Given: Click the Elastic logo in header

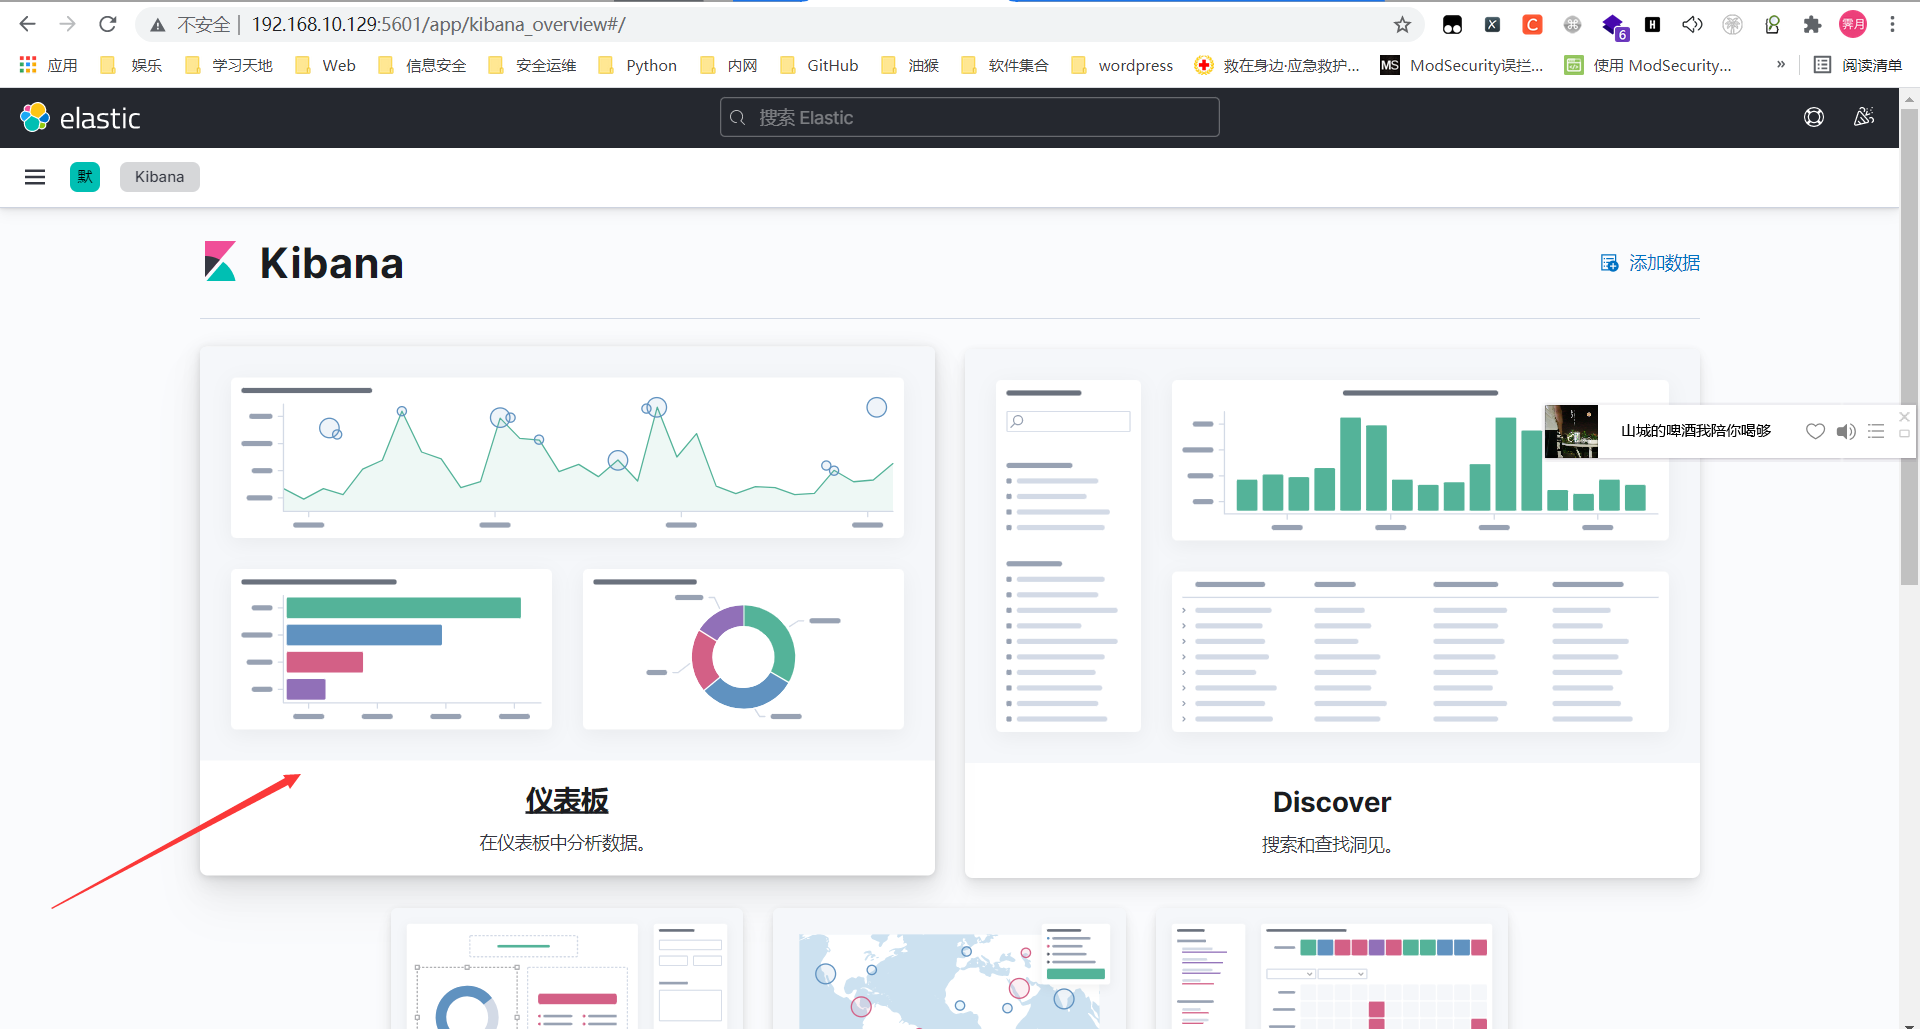Looking at the screenshot, I should click(x=80, y=118).
